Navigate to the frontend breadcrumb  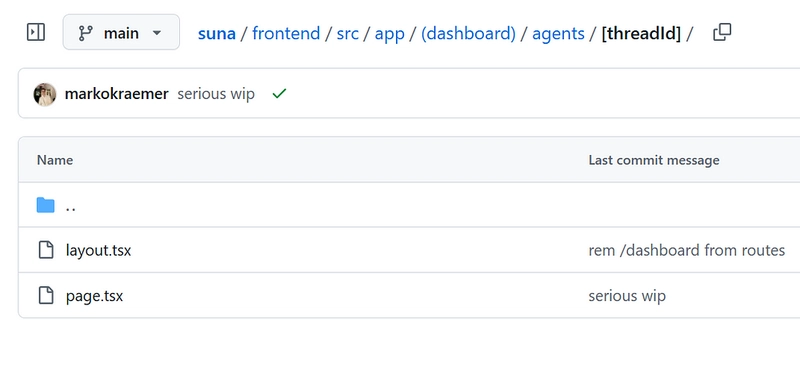(x=286, y=34)
